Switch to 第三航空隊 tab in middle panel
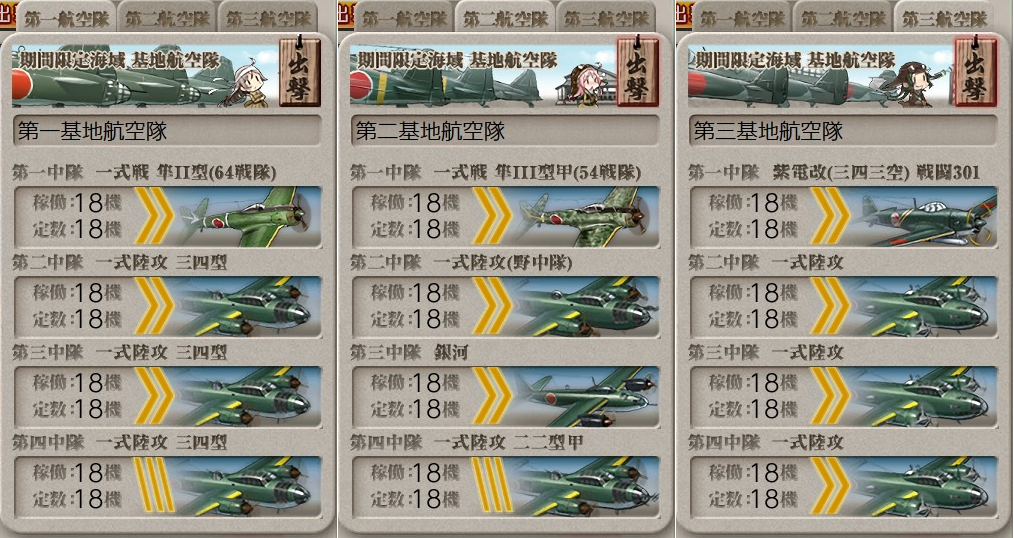 point(606,18)
